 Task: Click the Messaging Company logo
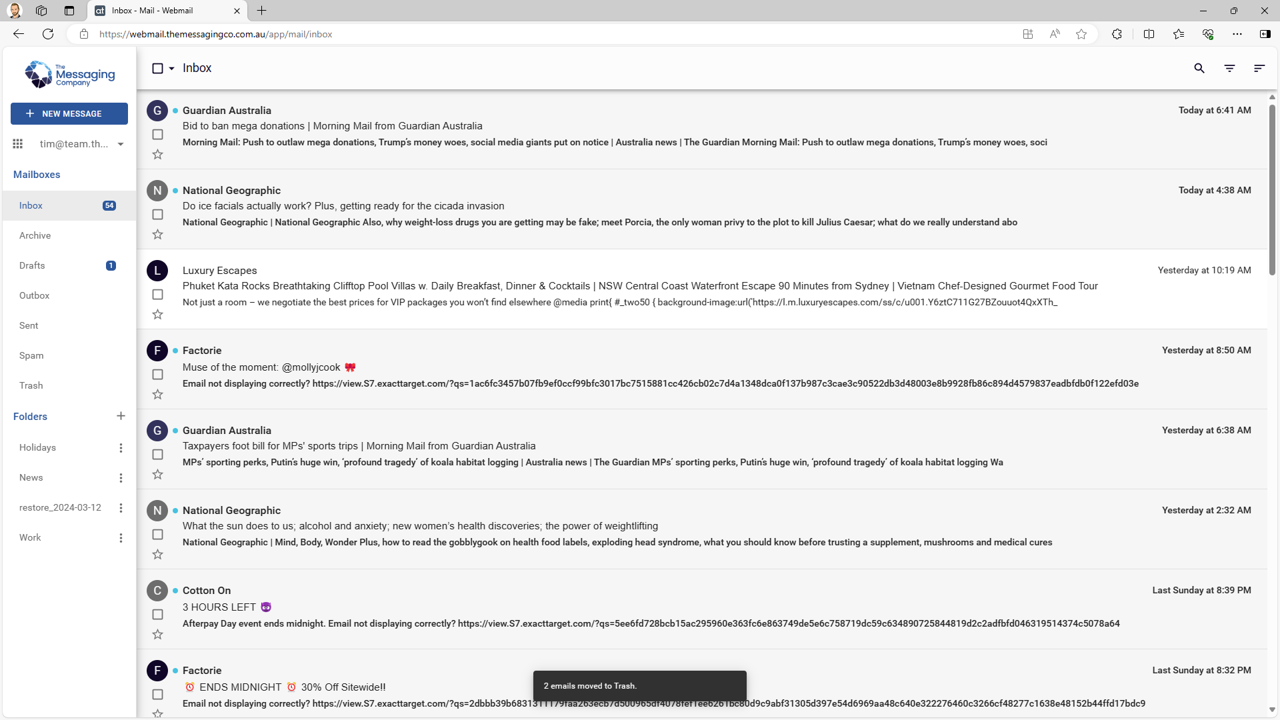tap(69, 74)
